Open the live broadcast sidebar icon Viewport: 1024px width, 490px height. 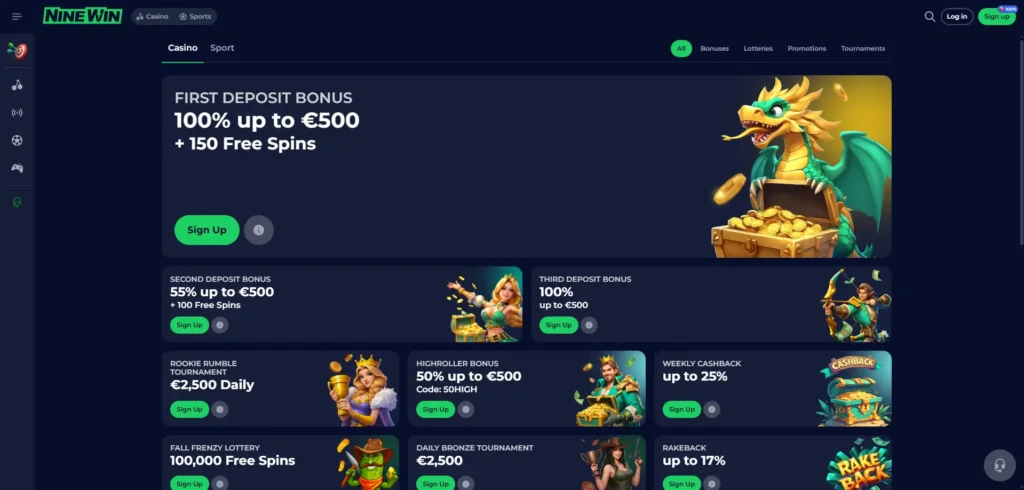(17, 112)
